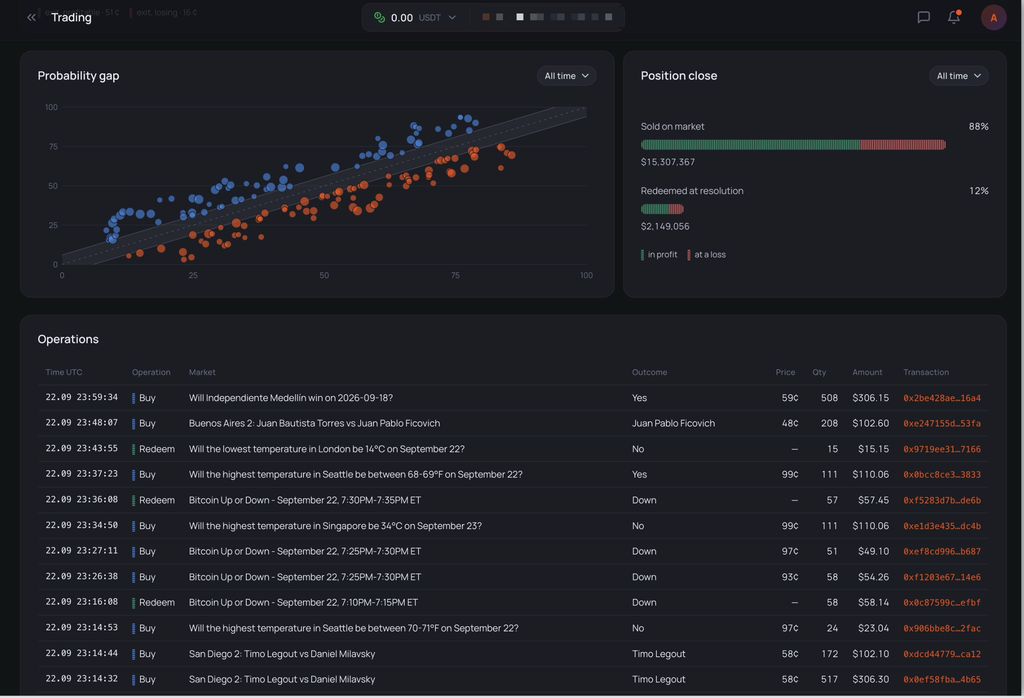Viewport: 1024px width, 698px height.
Task: Open transaction 0xe1d3e435…dc4b
Action: point(942,526)
